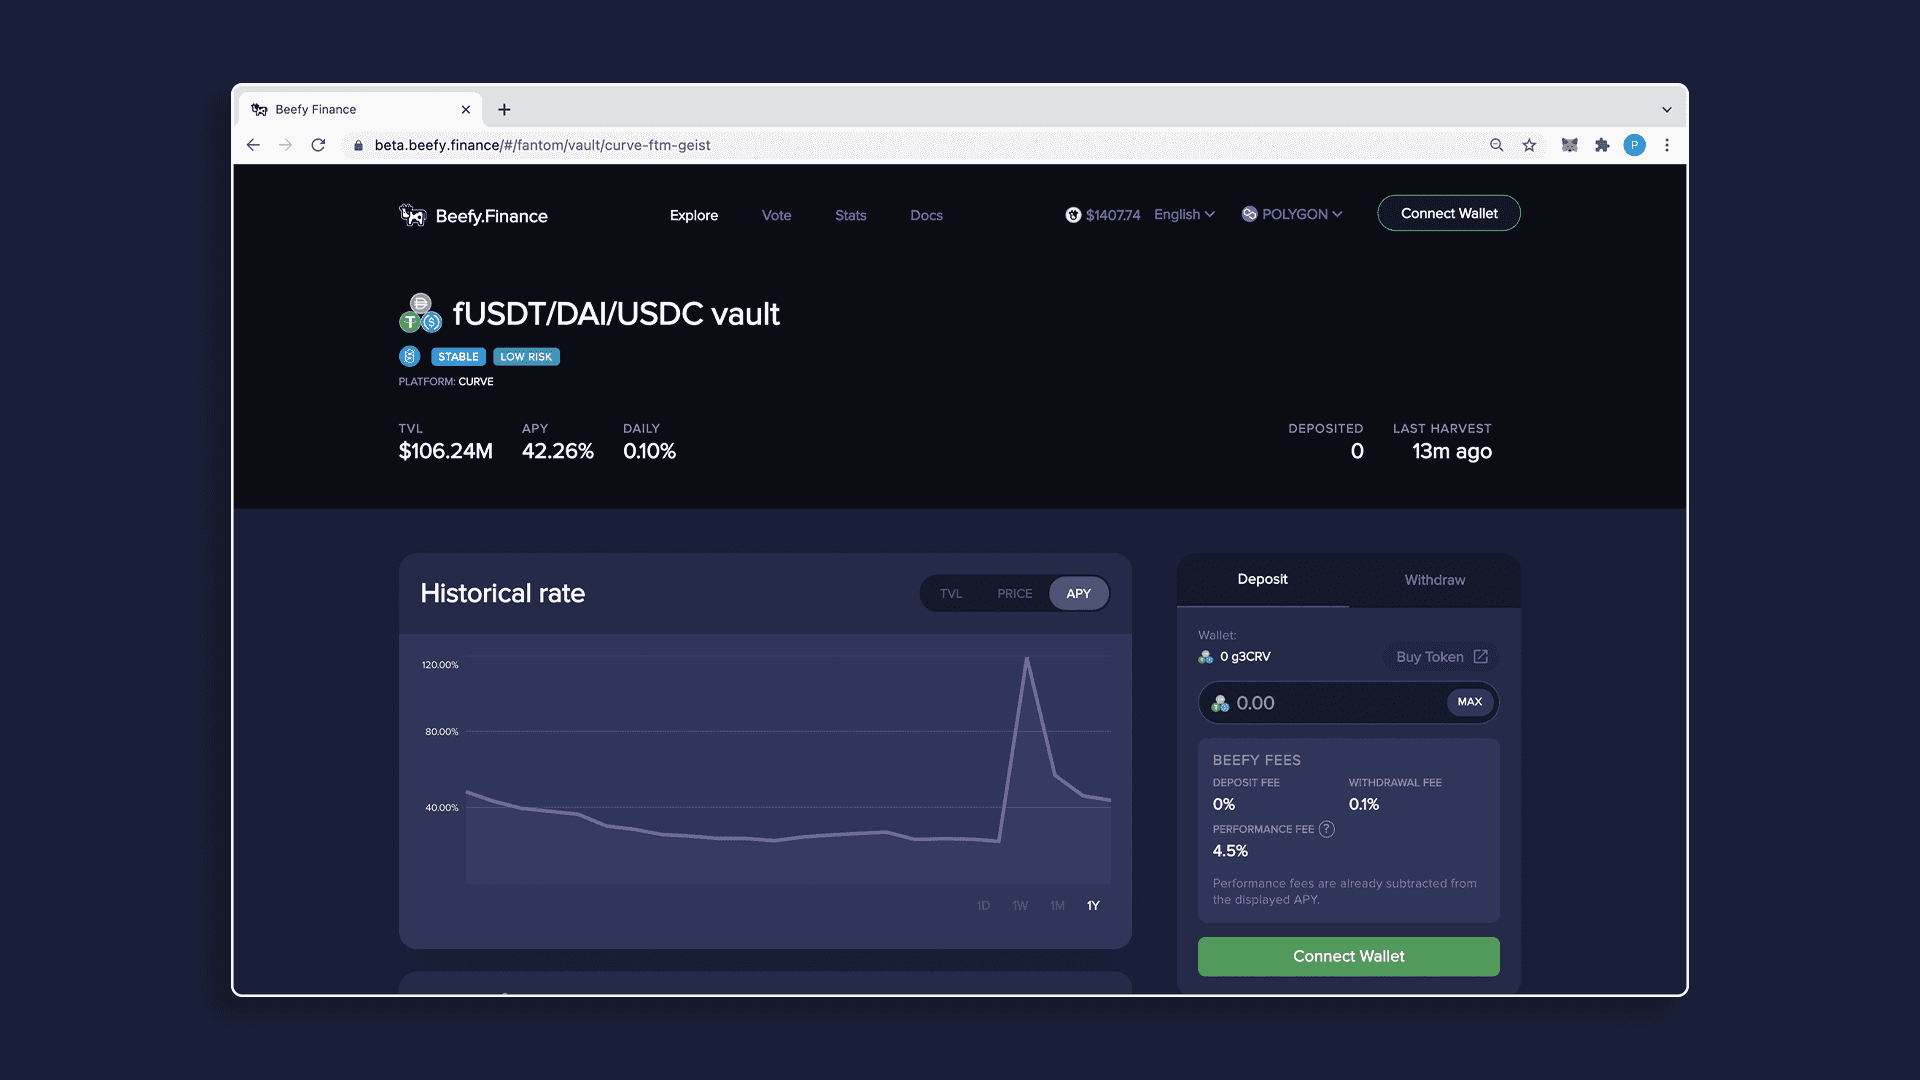
Task: Open the English language dropdown
Action: coord(1183,214)
